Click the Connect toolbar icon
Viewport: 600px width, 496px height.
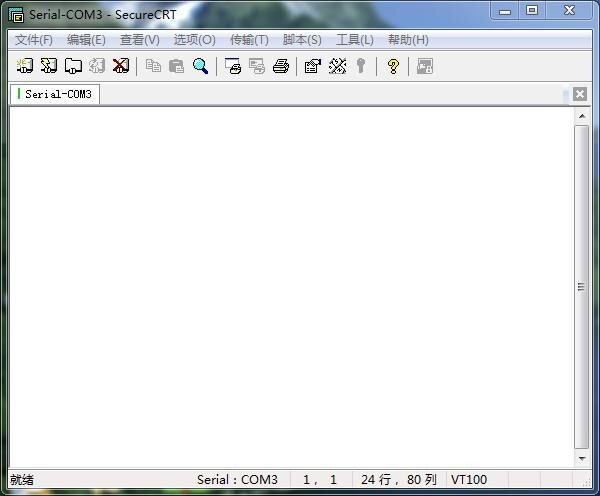tap(25, 66)
